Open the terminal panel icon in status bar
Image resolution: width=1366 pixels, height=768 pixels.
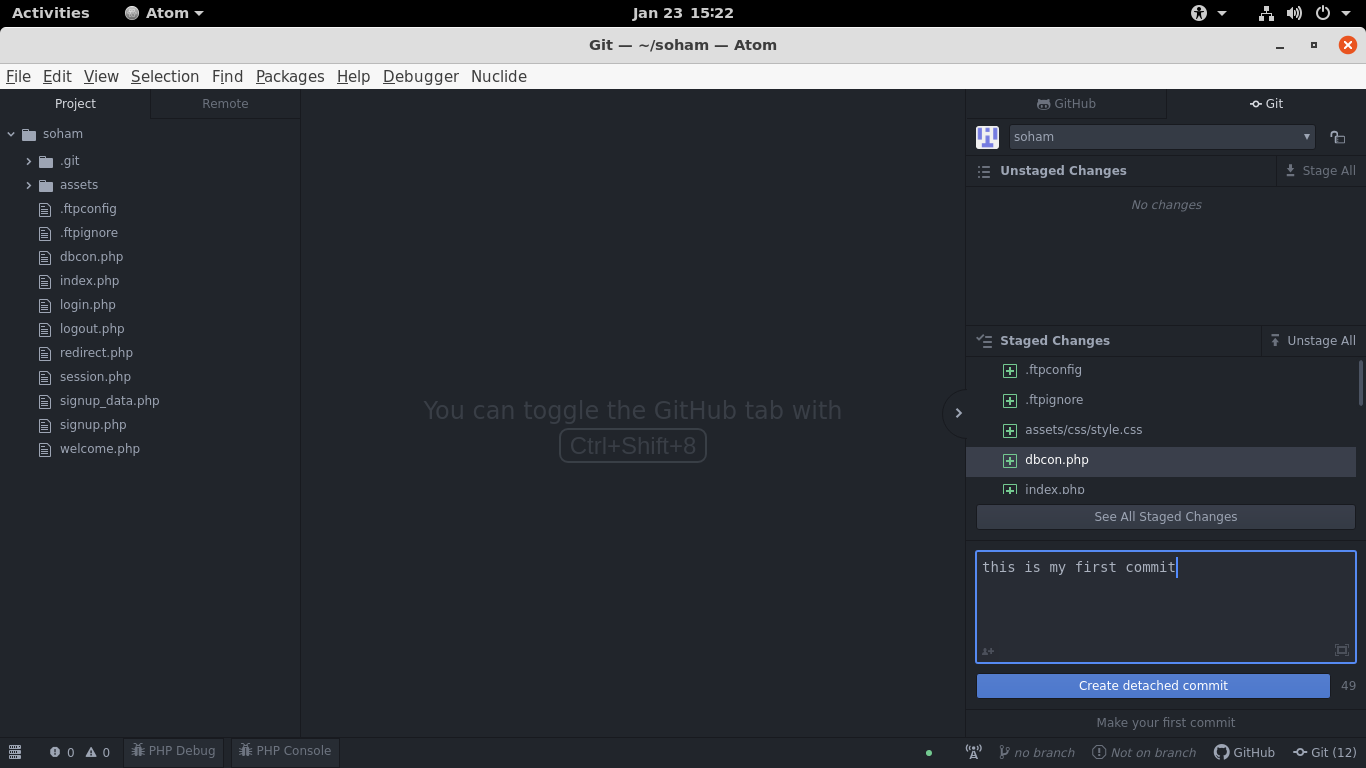[x=15, y=752]
